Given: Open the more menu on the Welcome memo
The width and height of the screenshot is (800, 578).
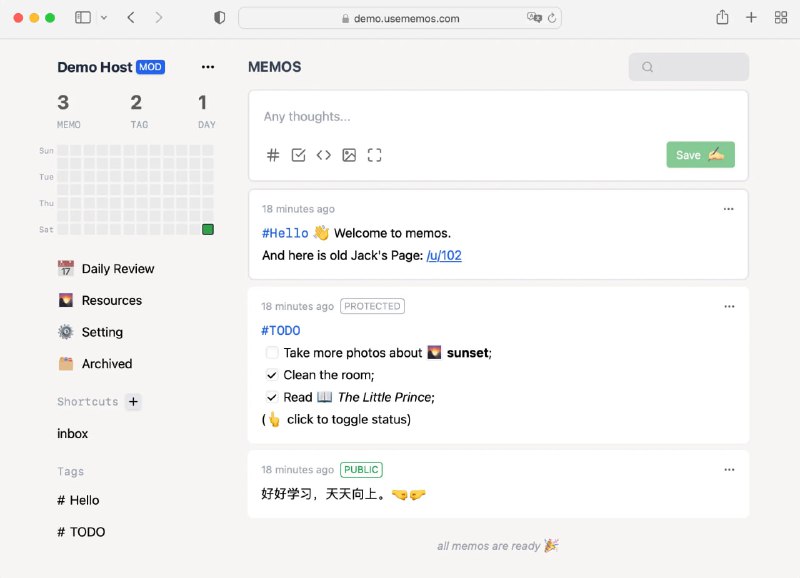Looking at the screenshot, I should coord(729,209).
